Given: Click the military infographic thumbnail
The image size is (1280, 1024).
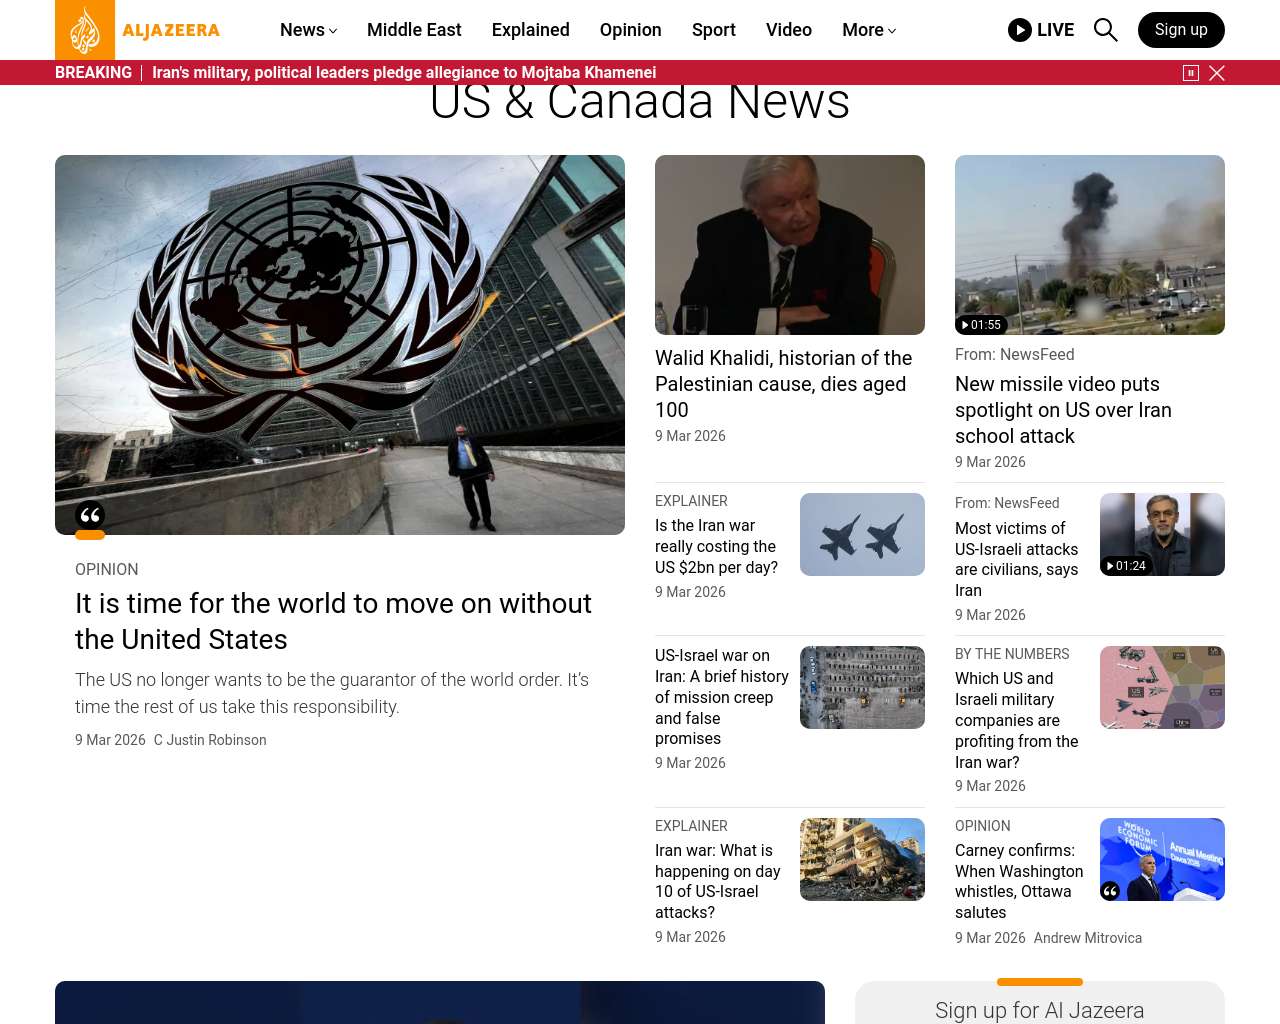Looking at the screenshot, I should [1162, 688].
